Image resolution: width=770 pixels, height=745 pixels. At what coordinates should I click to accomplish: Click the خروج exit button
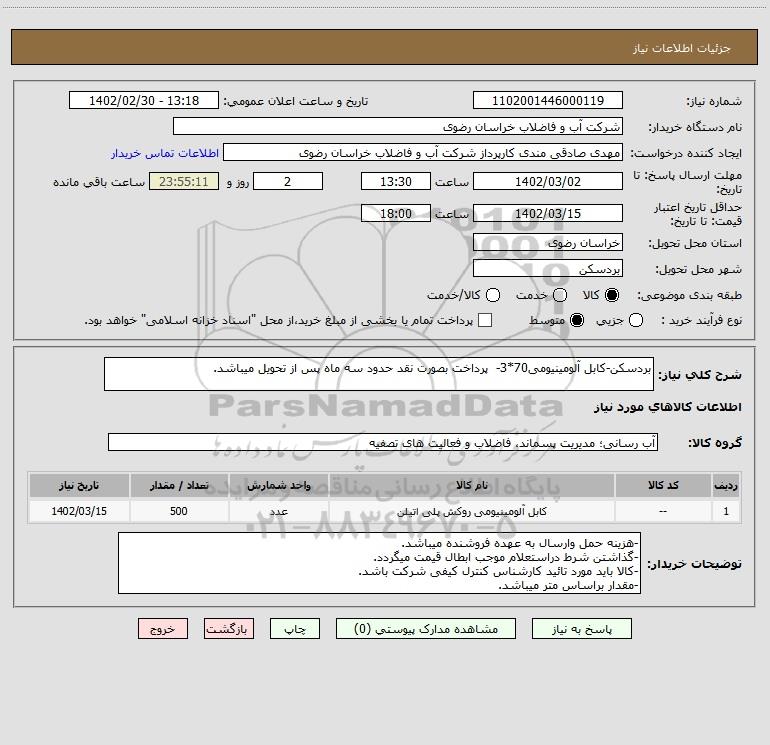tap(163, 629)
